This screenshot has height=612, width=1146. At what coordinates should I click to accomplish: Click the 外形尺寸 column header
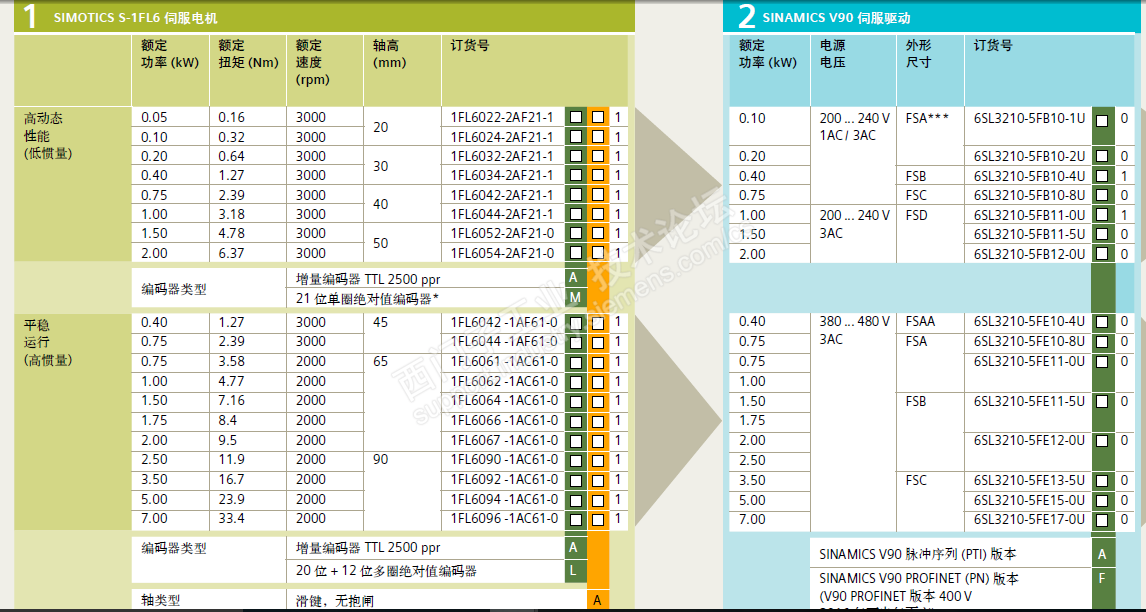coord(919,54)
